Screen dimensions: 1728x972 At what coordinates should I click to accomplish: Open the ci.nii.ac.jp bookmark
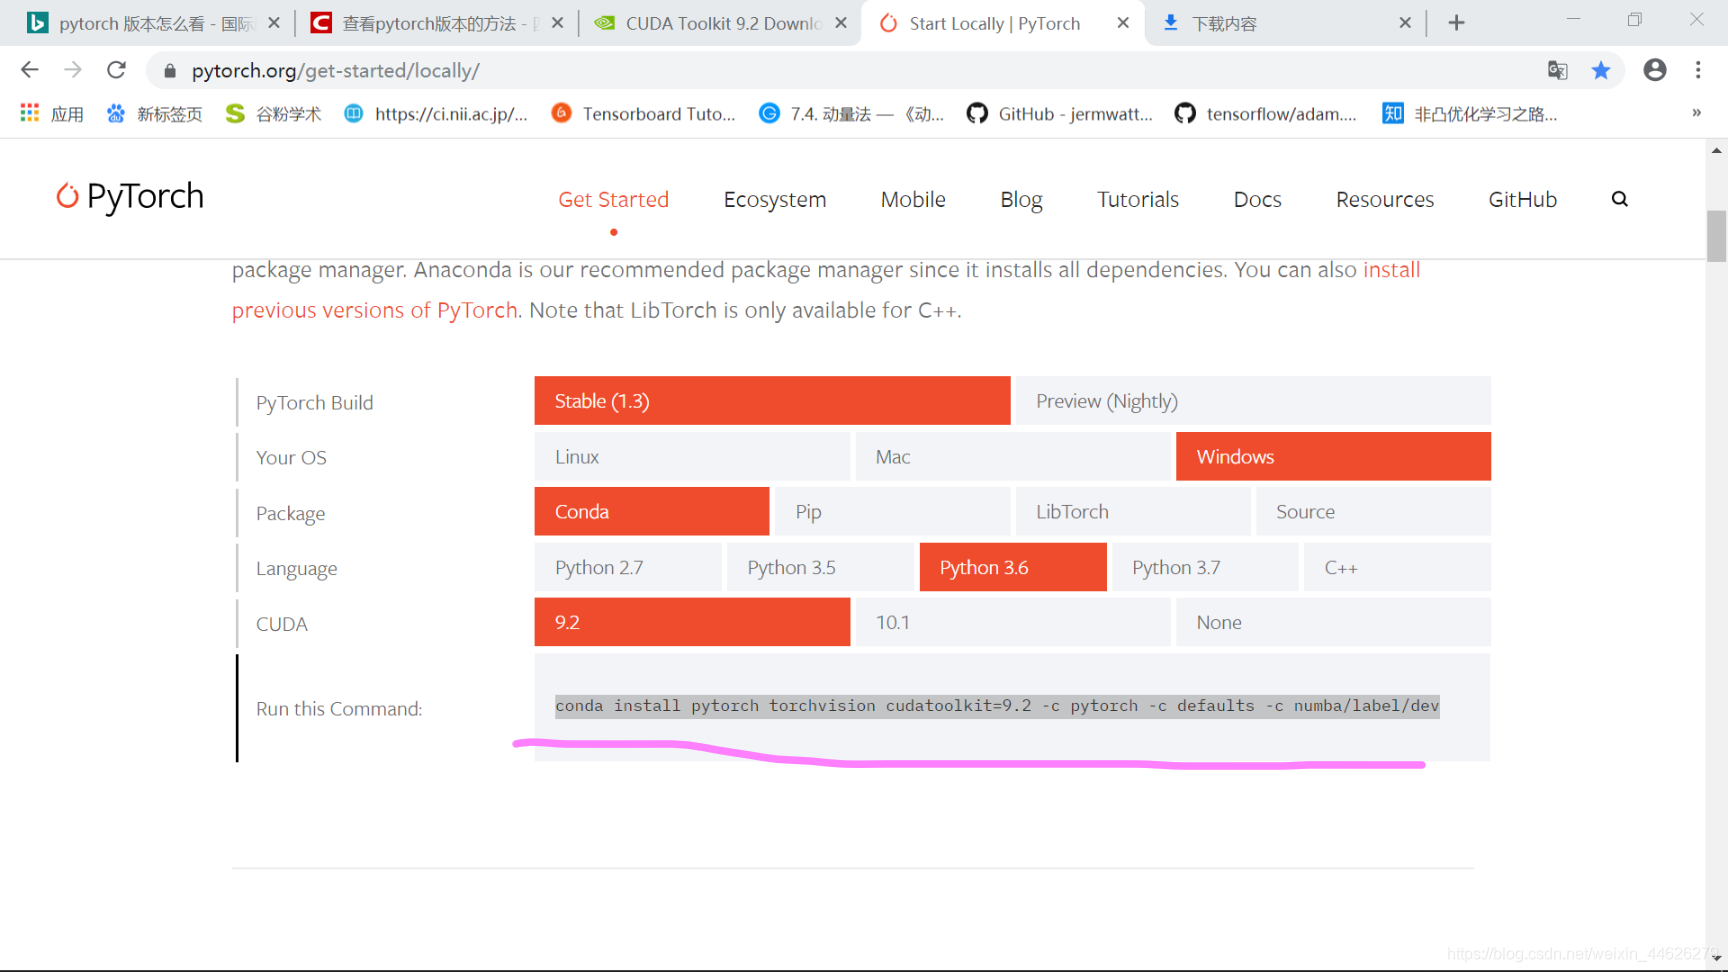click(436, 114)
